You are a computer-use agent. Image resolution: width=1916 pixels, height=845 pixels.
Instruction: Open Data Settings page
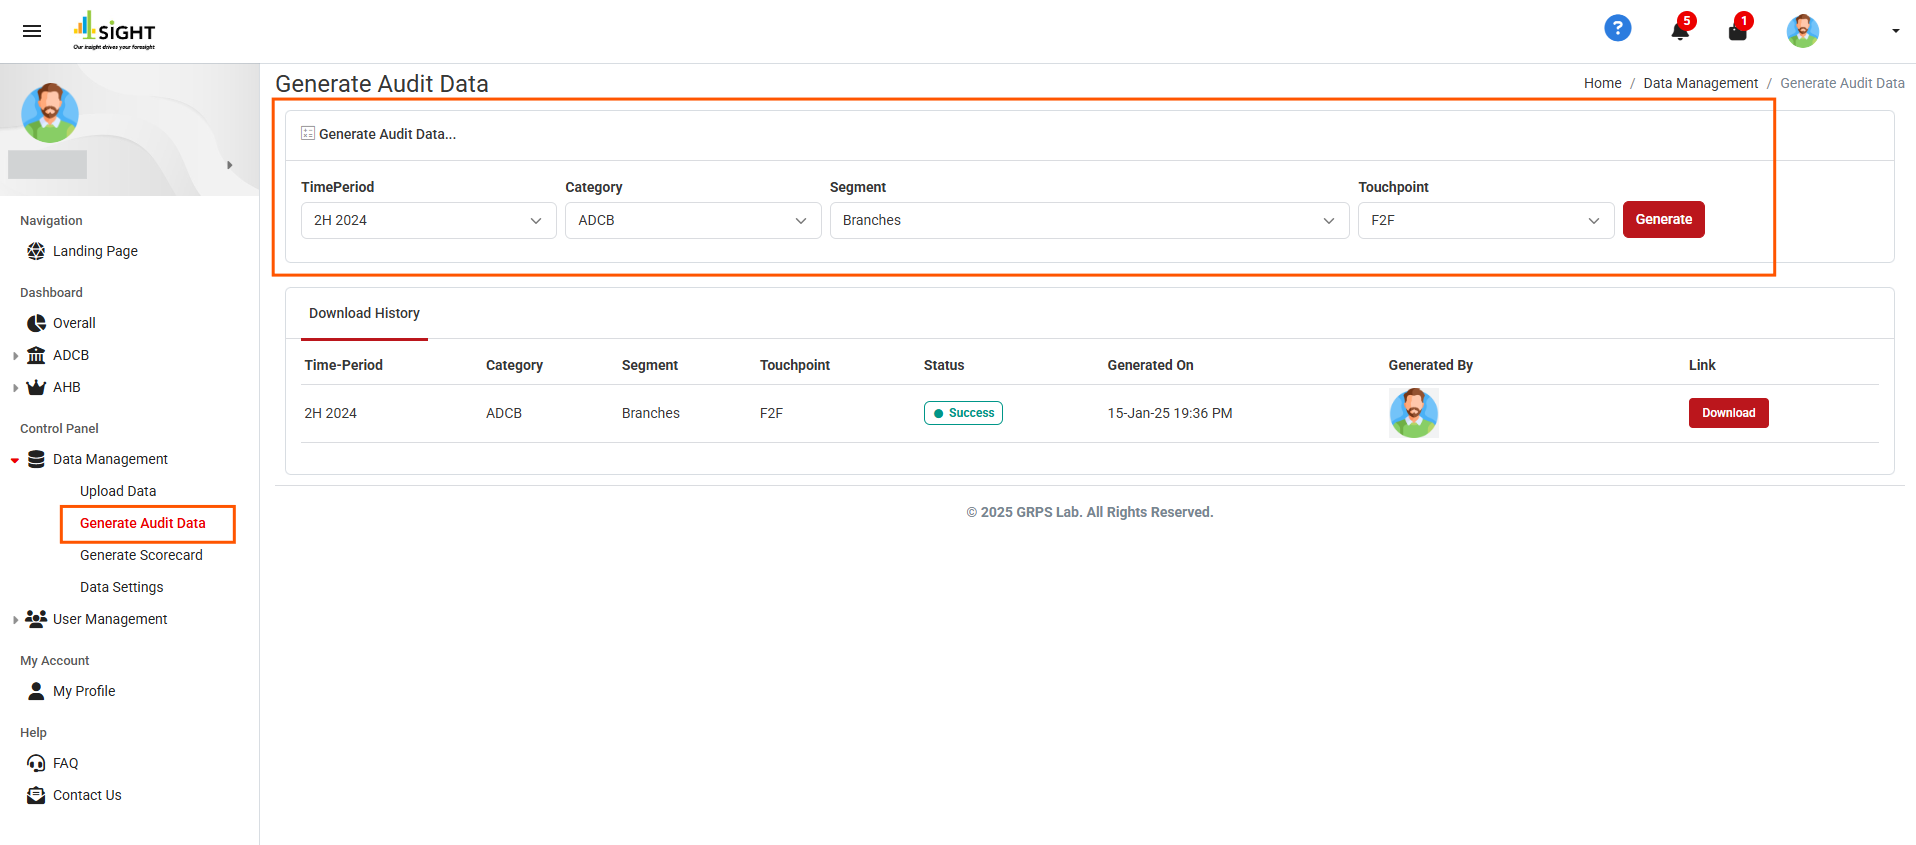click(121, 587)
